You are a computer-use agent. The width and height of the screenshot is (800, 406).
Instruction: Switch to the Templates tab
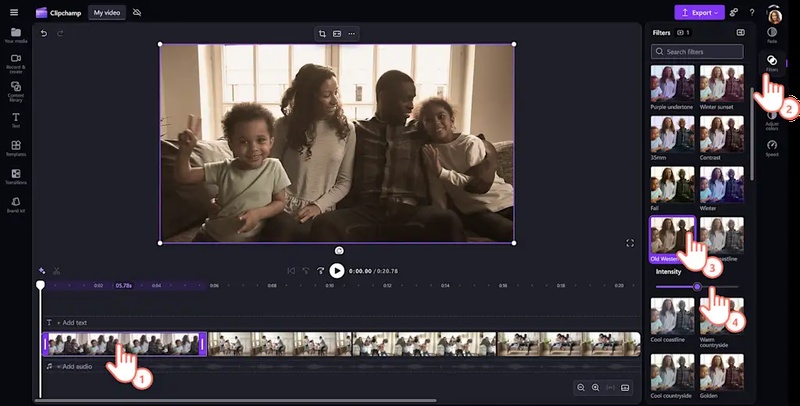pos(15,148)
